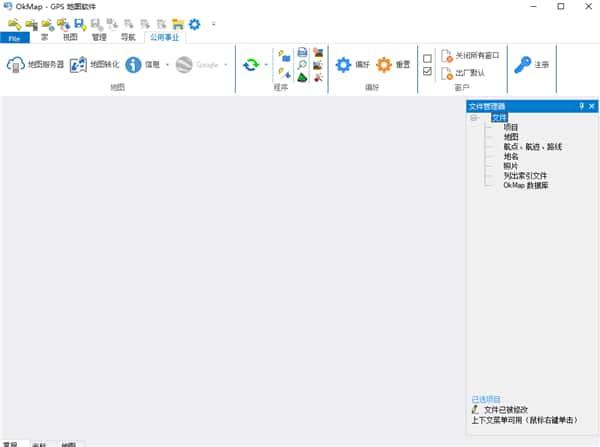Select 项目 in the file manager tree
The image size is (600, 447).
[511, 127]
